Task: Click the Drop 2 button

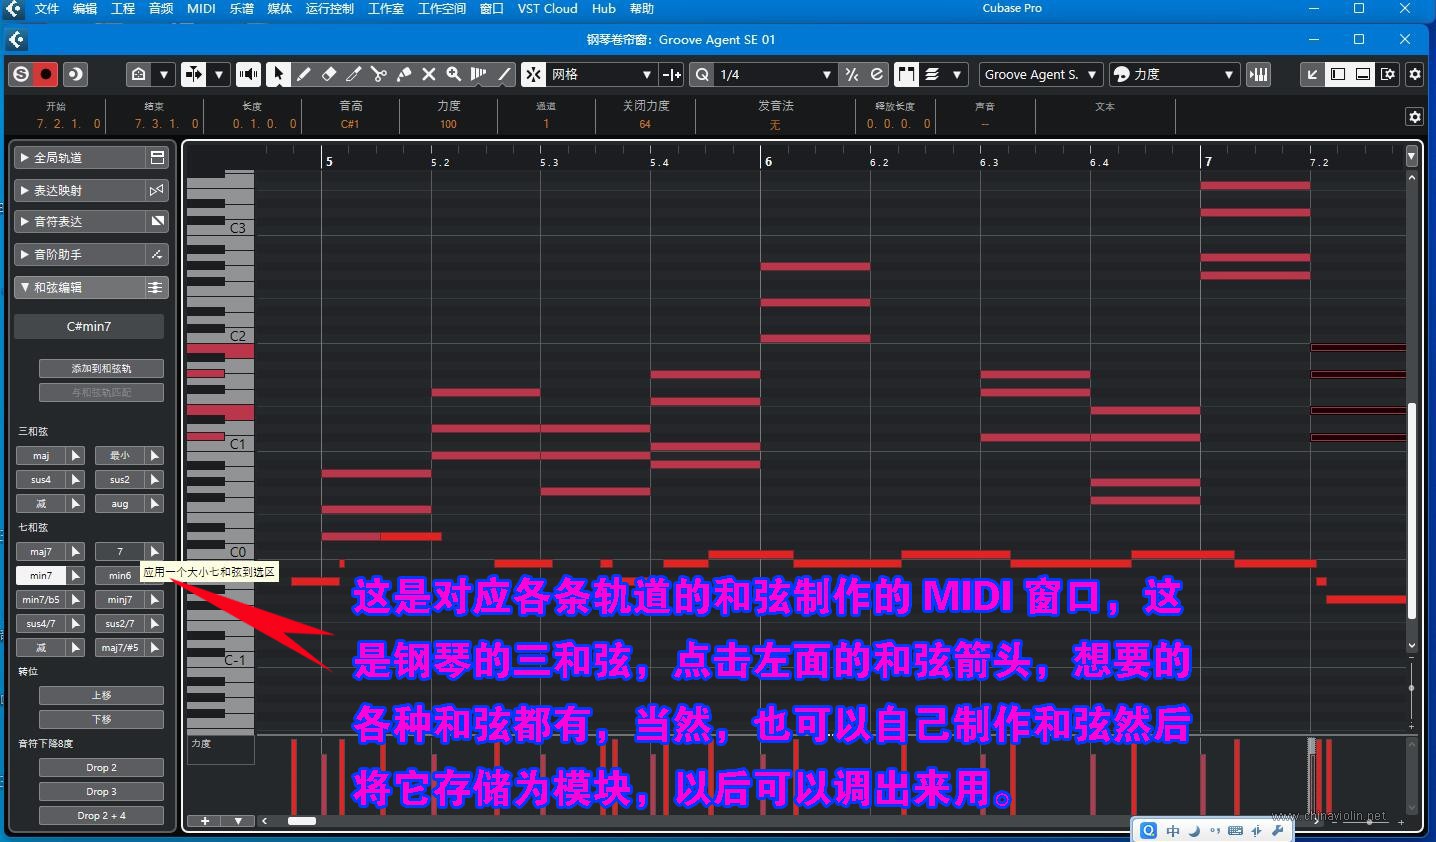Action: [x=101, y=768]
